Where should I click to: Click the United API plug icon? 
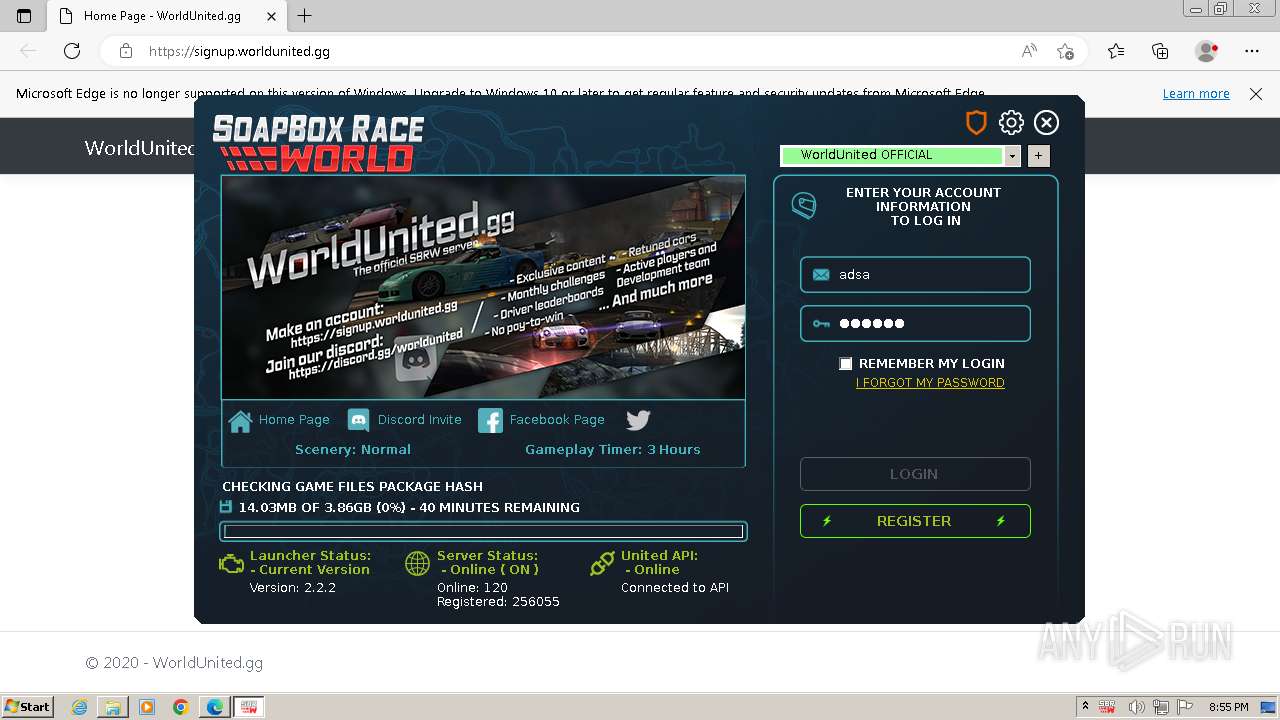click(602, 563)
